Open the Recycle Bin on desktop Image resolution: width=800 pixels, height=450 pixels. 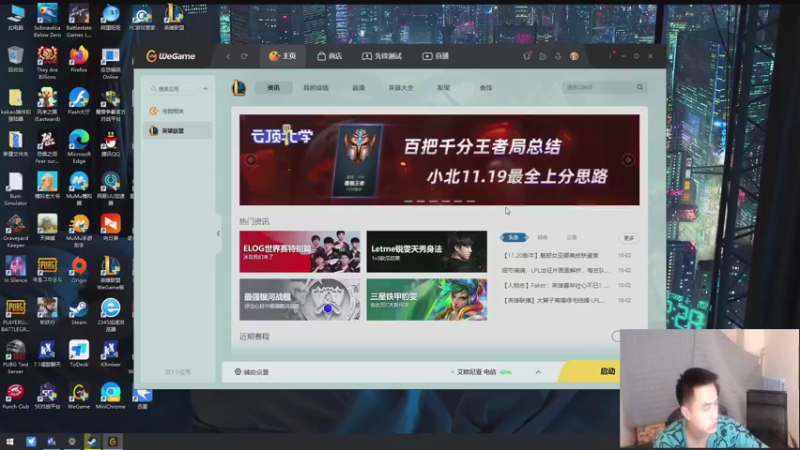(x=15, y=59)
